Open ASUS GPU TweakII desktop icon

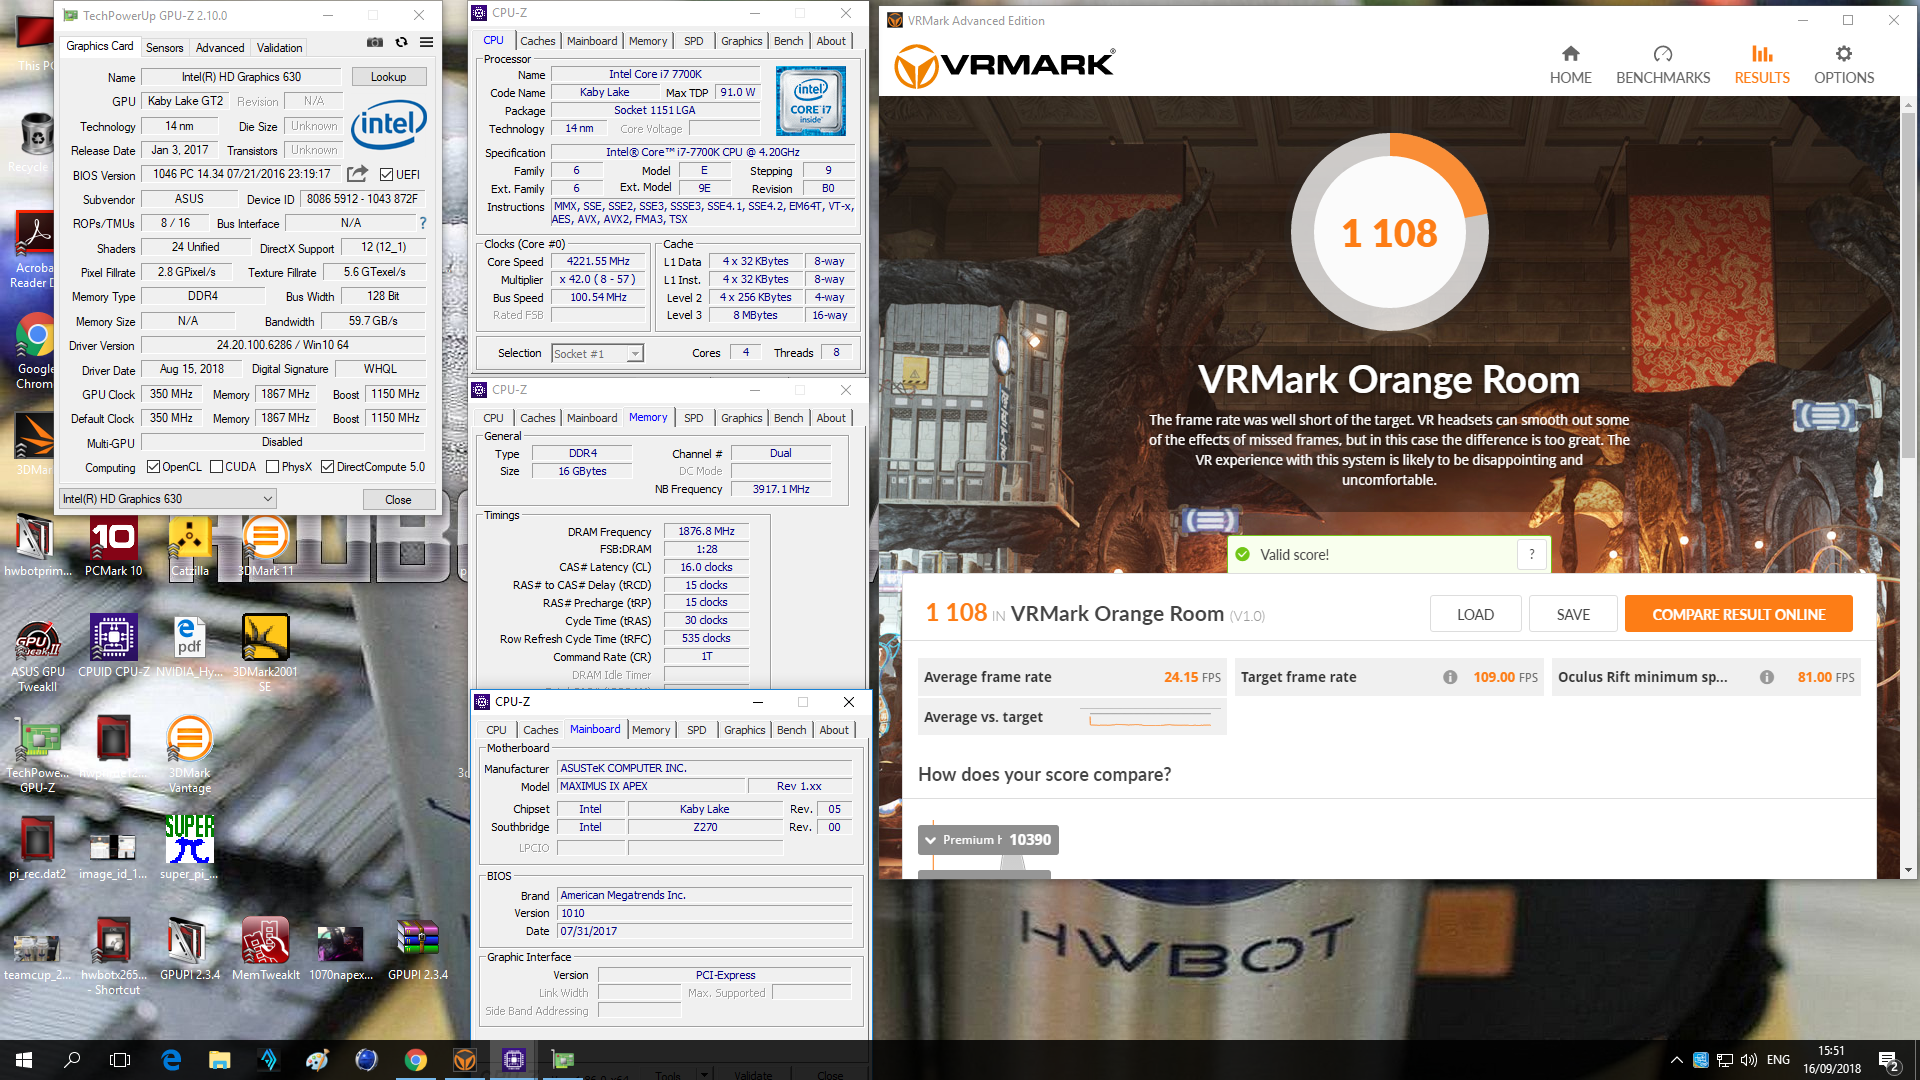(38, 655)
